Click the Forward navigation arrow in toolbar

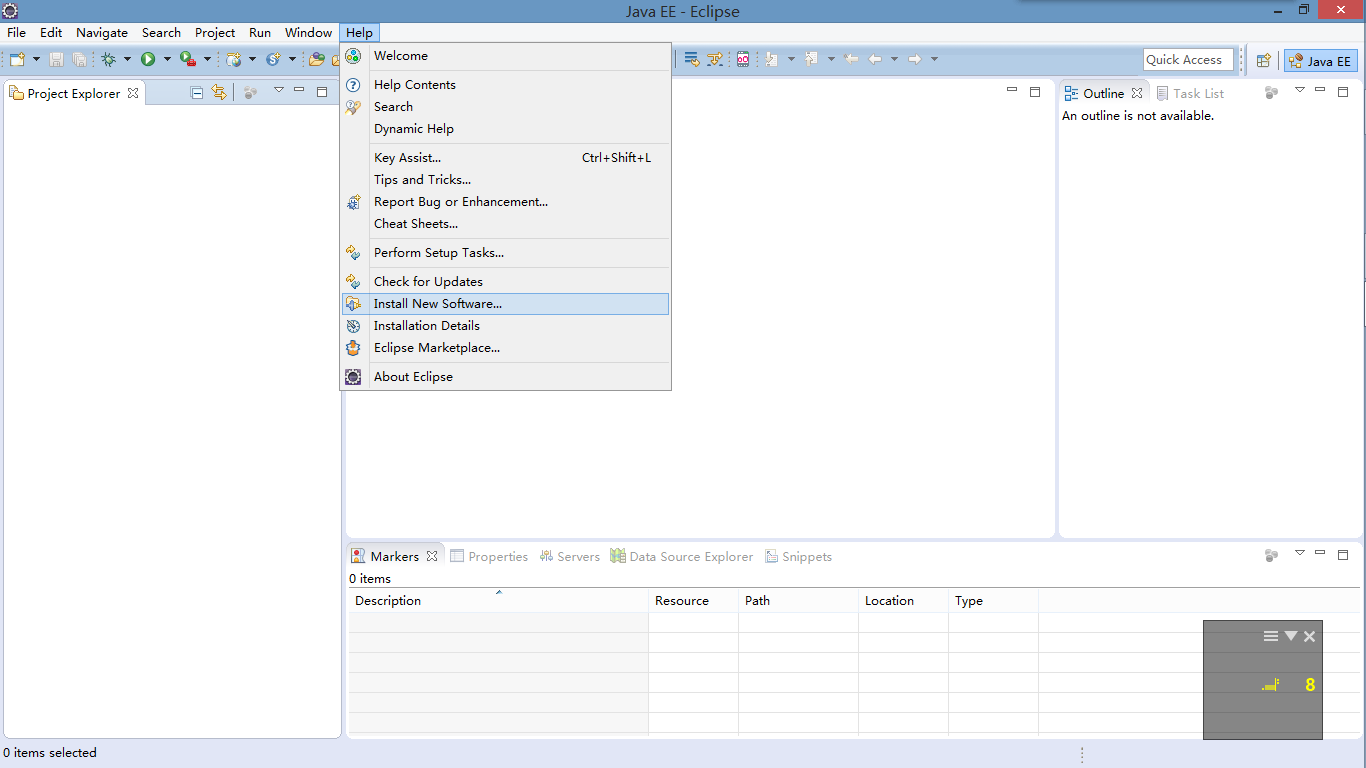tap(915, 59)
